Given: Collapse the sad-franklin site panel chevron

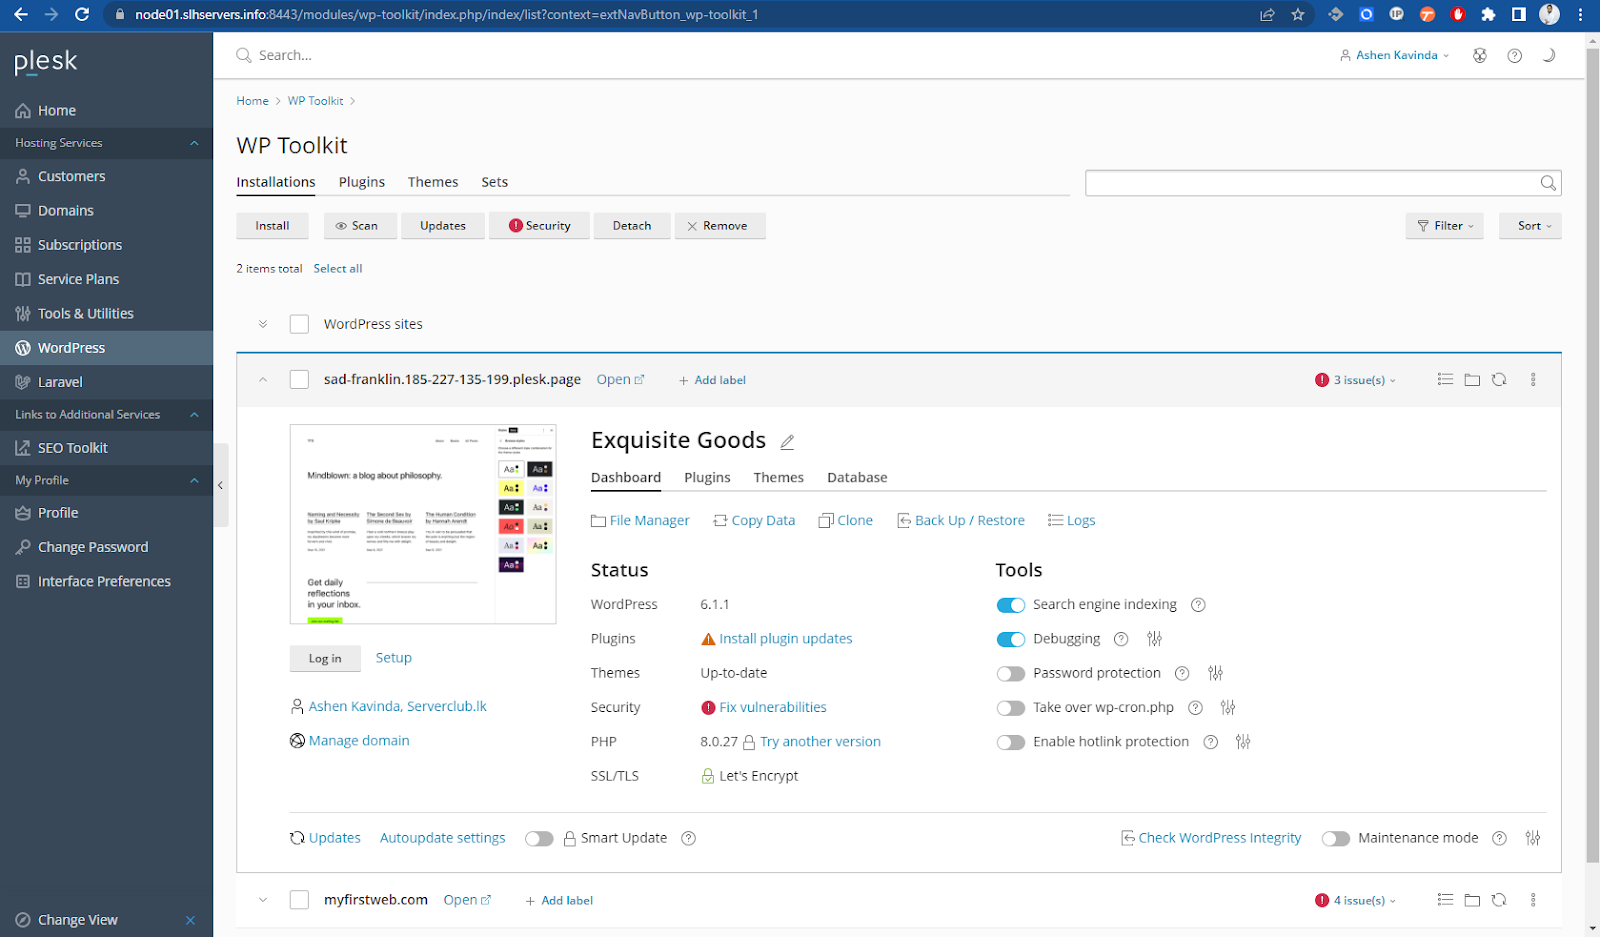Looking at the screenshot, I should click(x=263, y=380).
